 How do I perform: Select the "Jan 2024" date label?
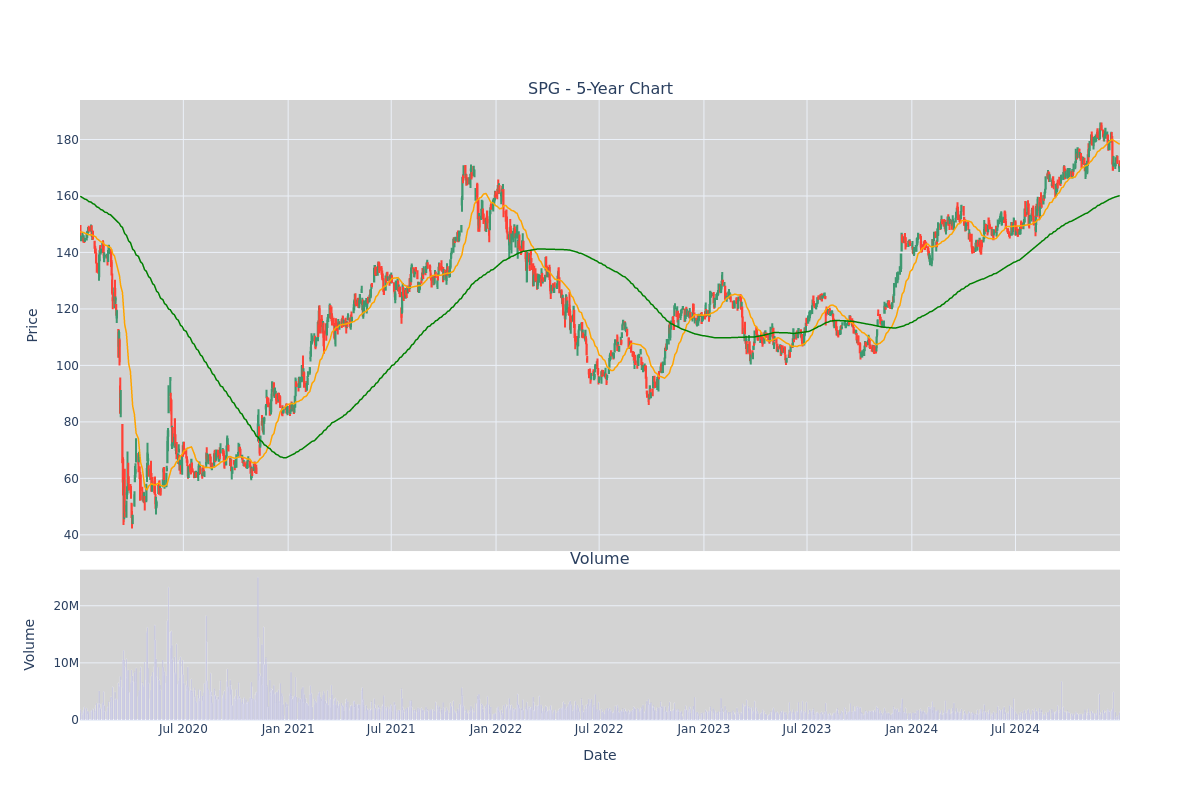point(912,729)
